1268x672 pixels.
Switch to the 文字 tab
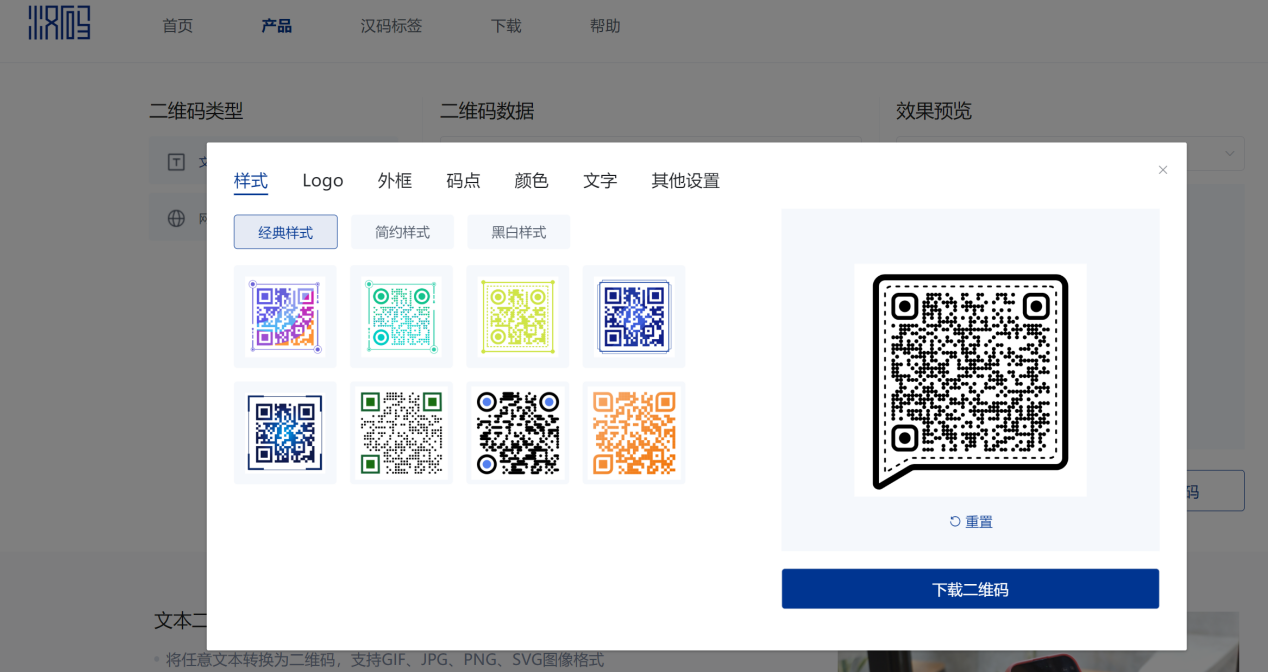(x=600, y=181)
